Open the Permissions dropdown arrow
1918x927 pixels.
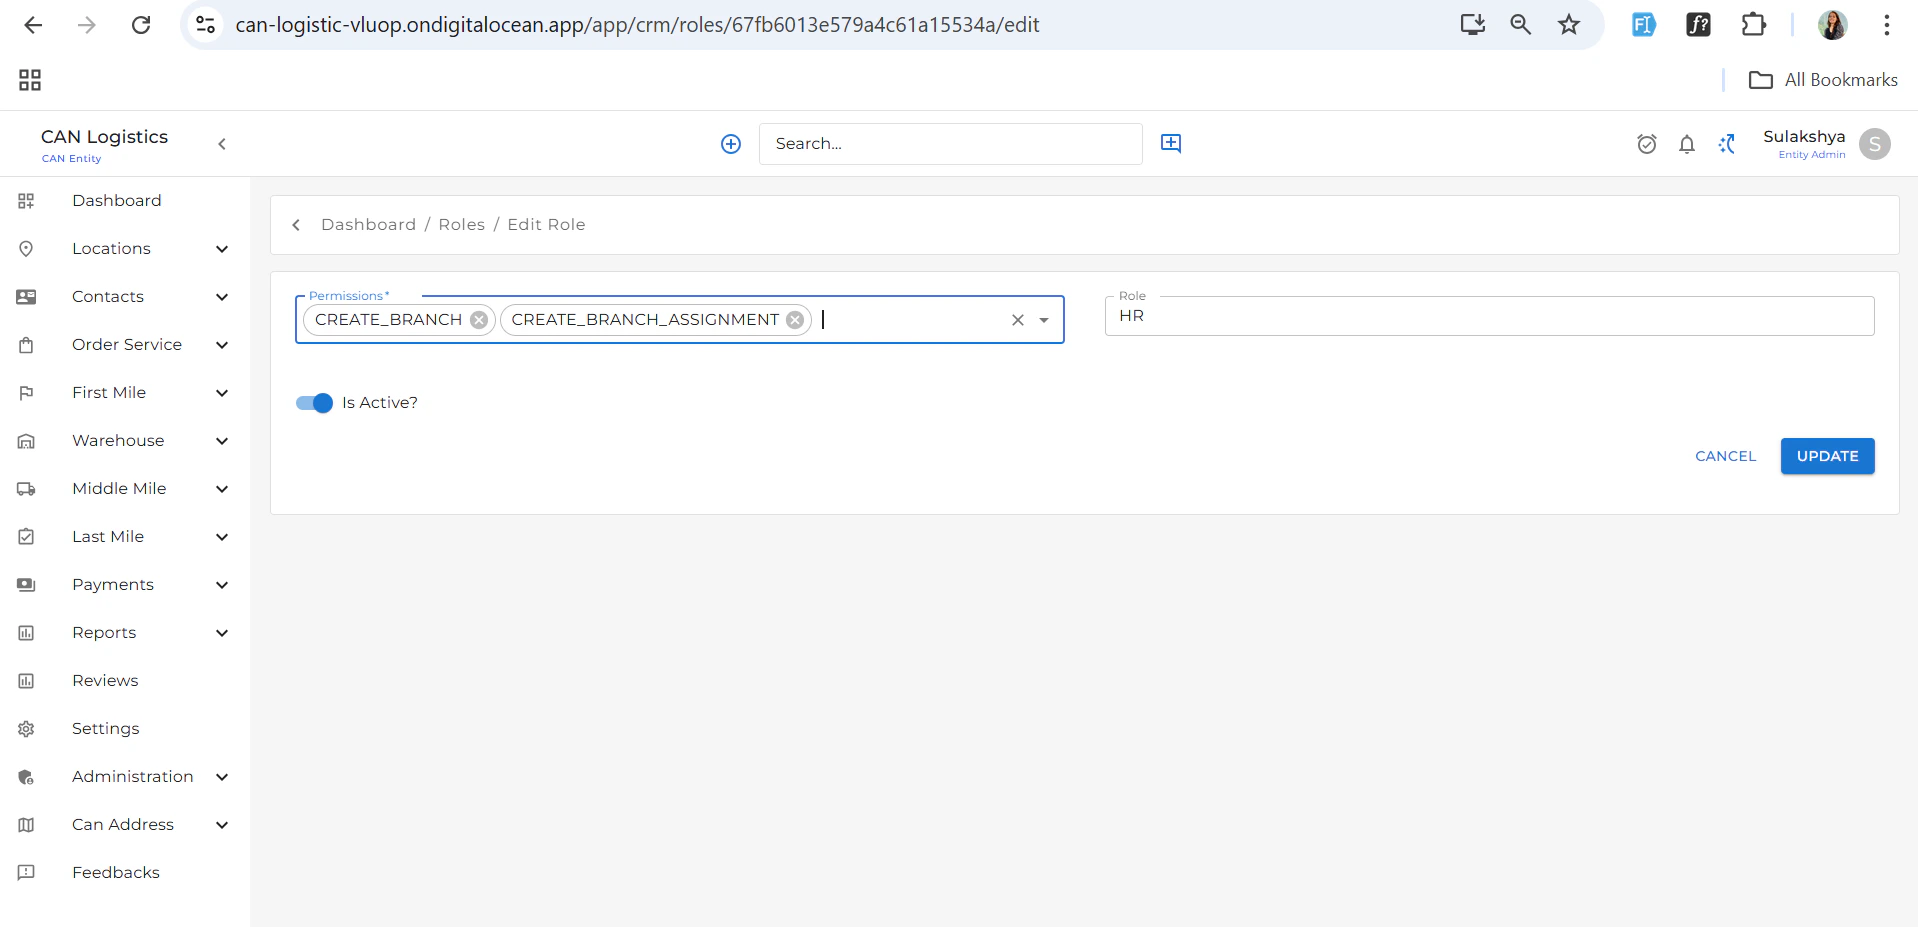1044,320
